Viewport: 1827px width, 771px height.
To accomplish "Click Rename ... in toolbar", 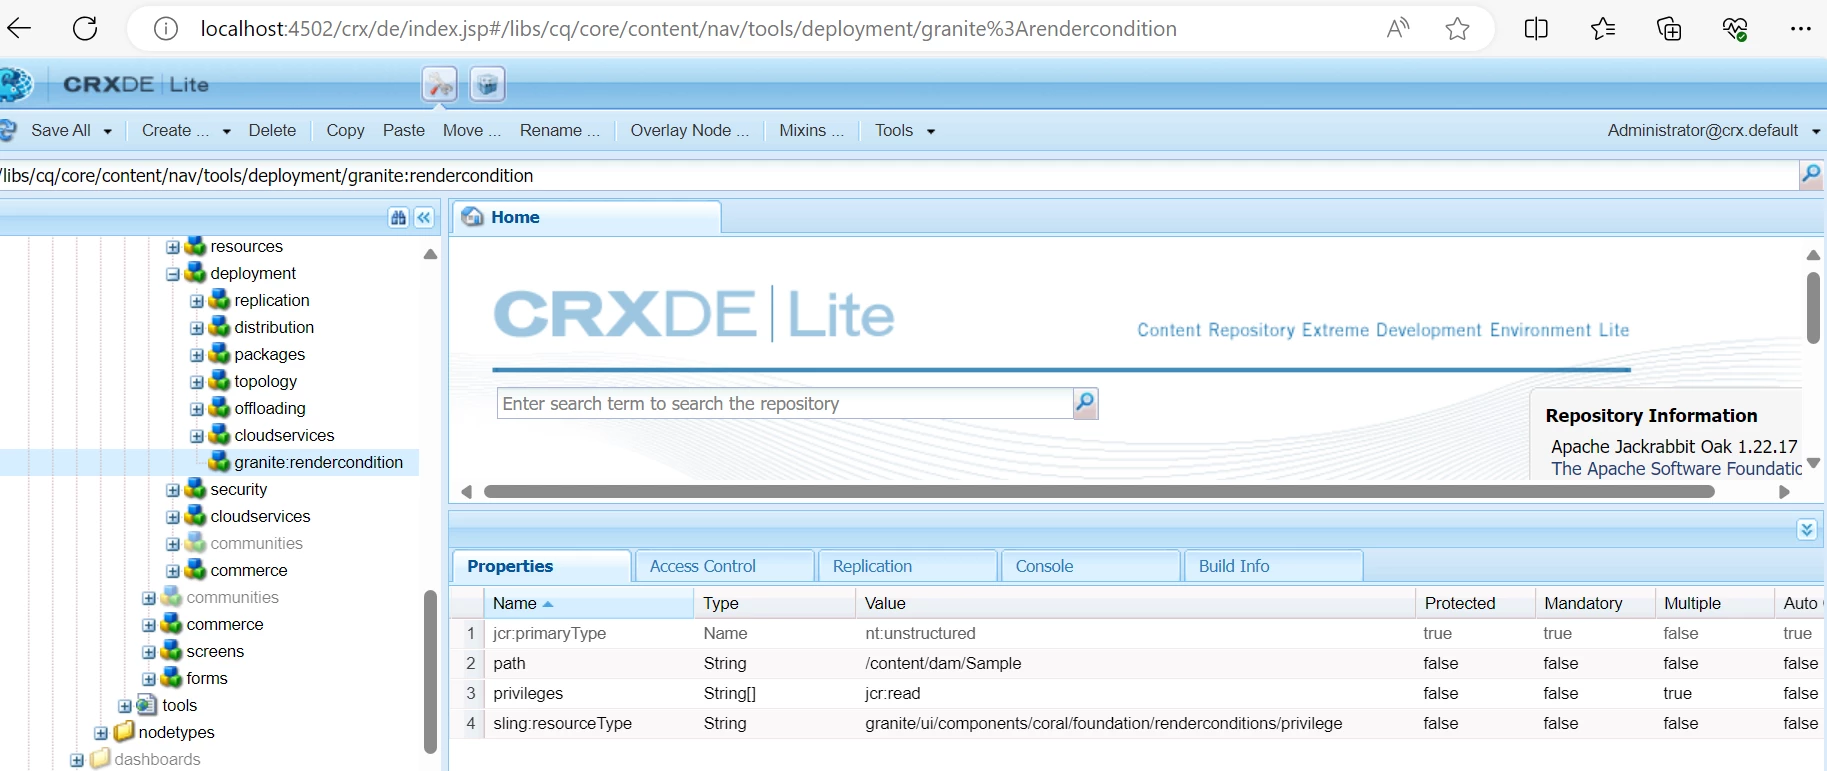I will click(x=559, y=130).
